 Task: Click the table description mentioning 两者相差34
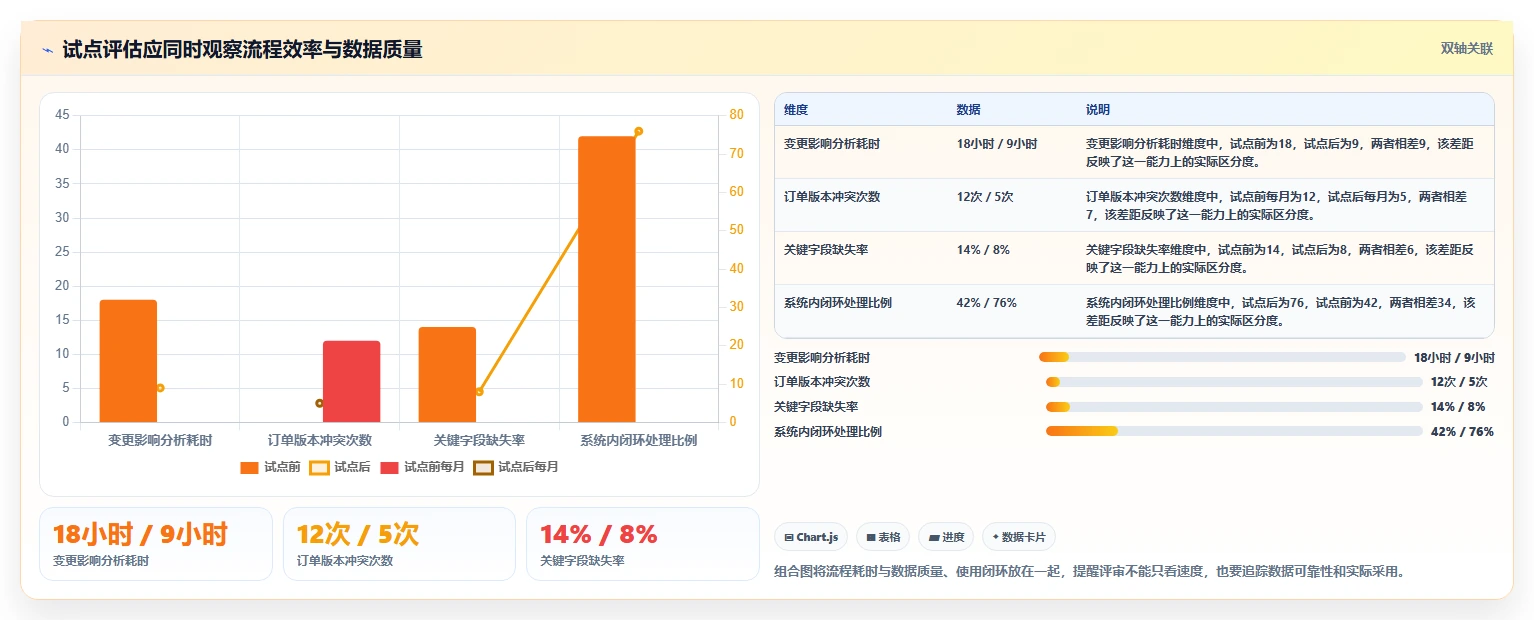tap(1281, 312)
